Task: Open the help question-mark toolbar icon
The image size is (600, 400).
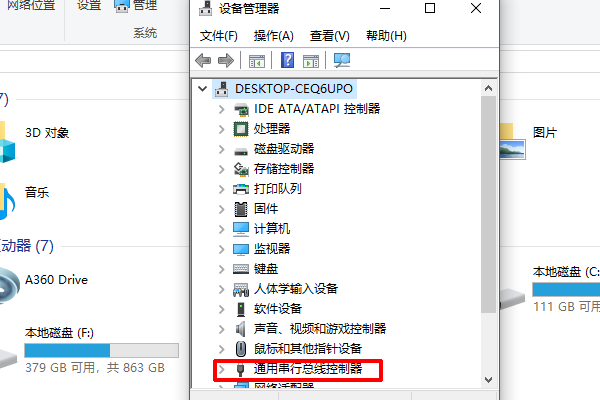Action: [x=287, y=60]
